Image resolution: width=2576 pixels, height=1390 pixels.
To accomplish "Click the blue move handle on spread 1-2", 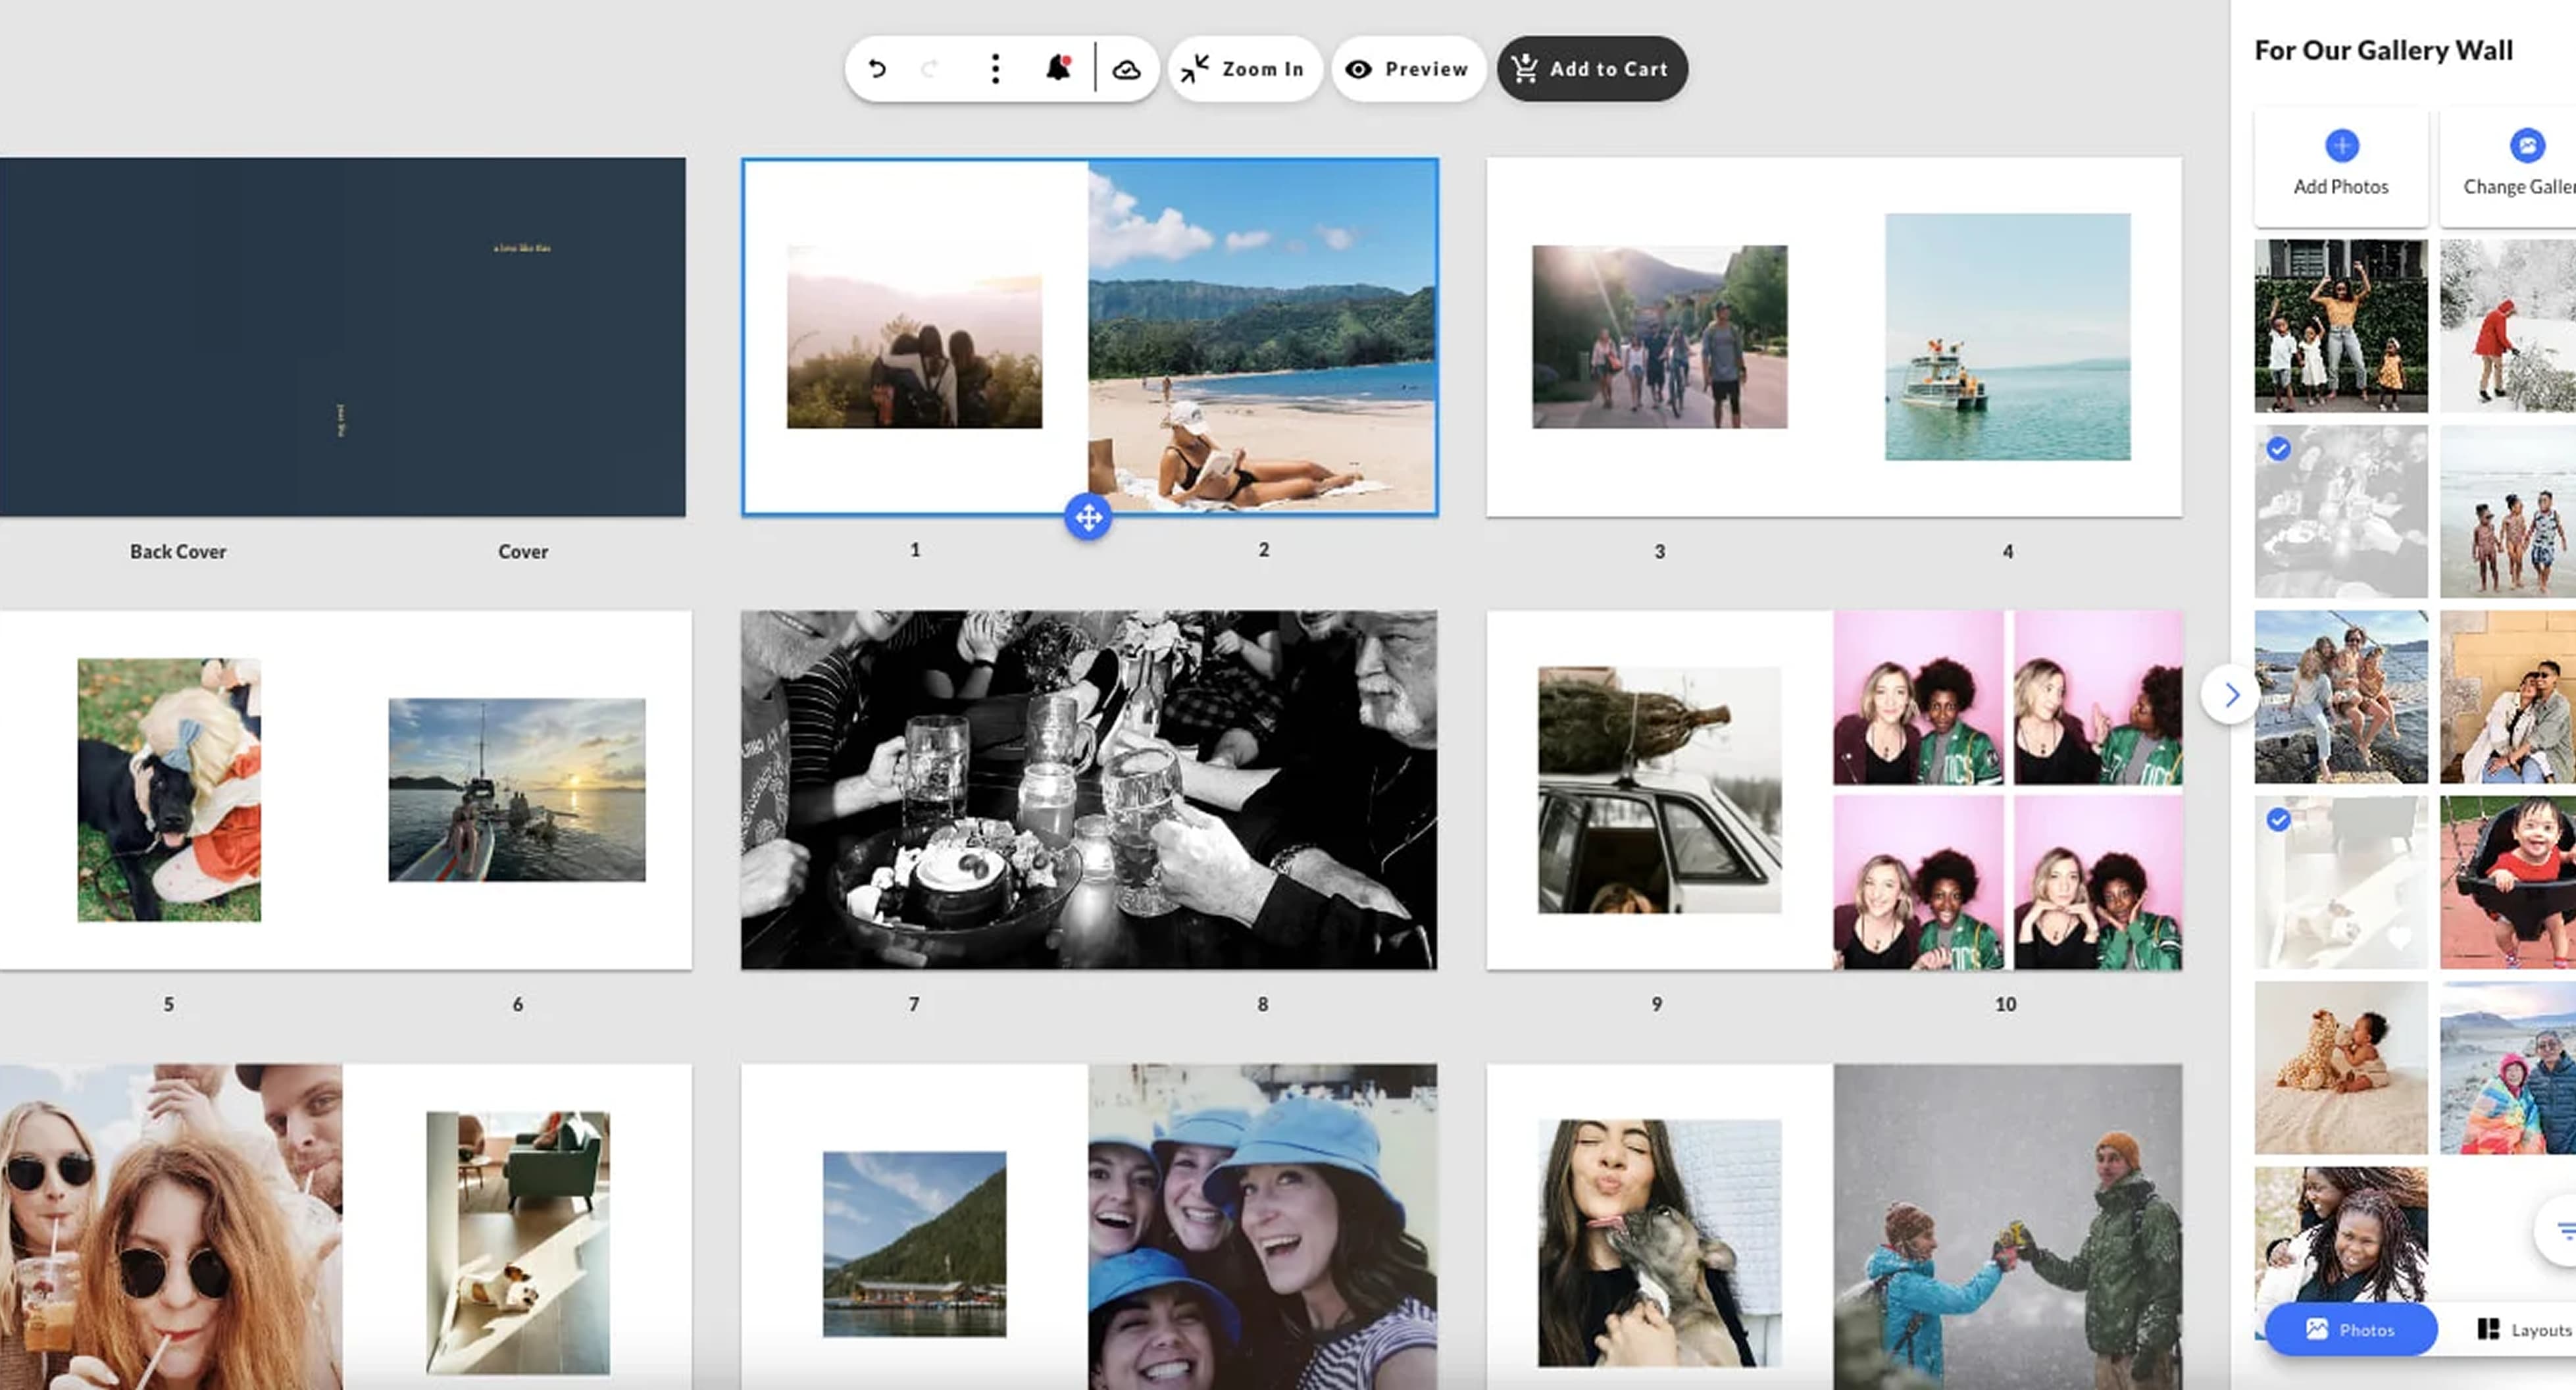I will coord(1088,517).
